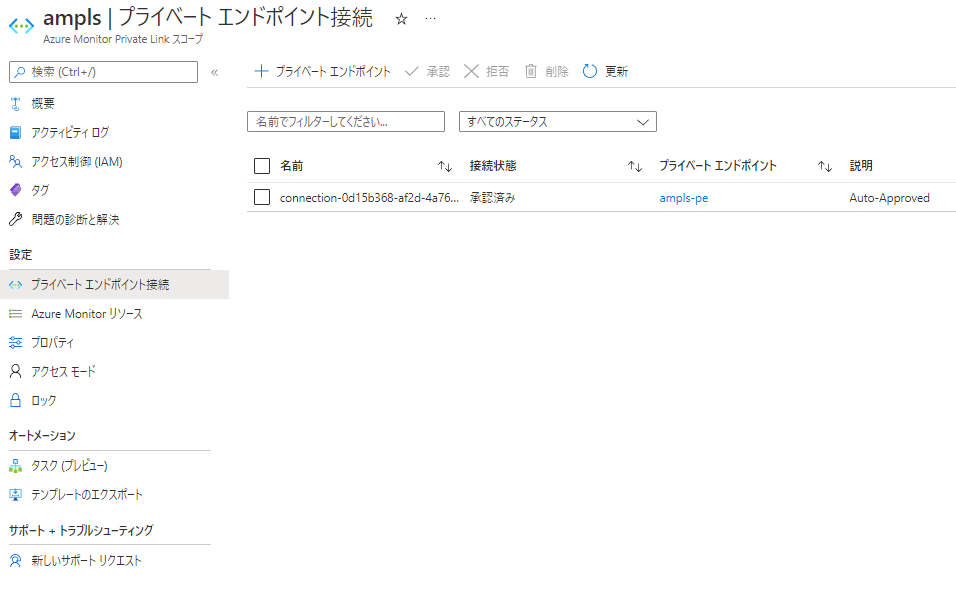Open 概要 overview page

pyautogui.click(x=43, y=104)
